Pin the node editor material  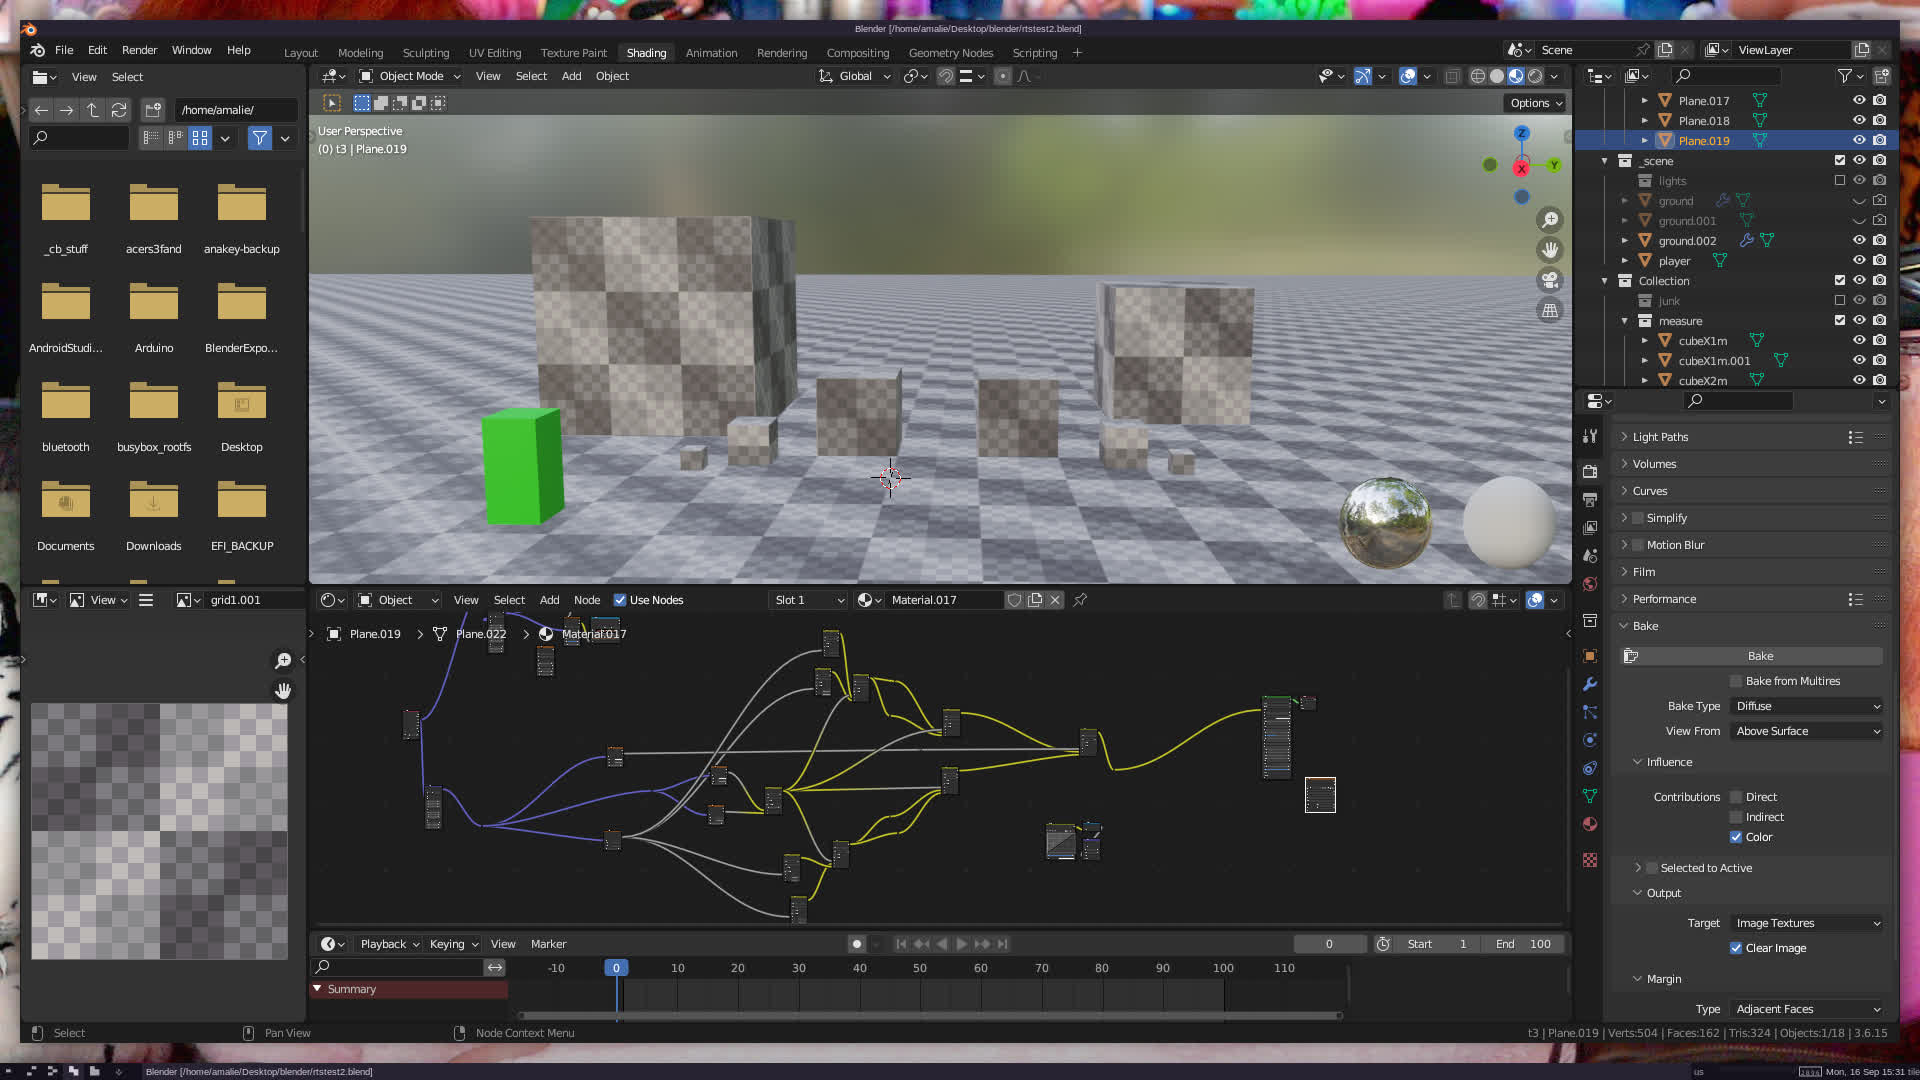(1080, 600)
